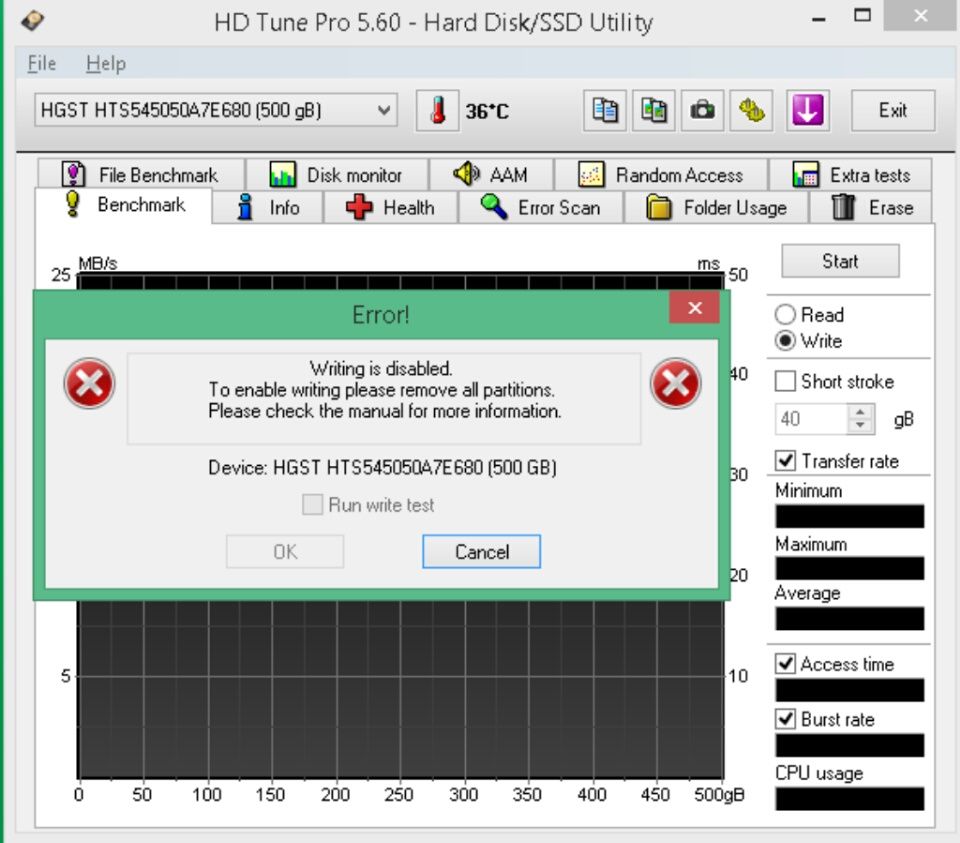960x843 pixels.
Task: Click the 'Device: HGST HTS545050A7E680' text
Action: pos(382,468)
